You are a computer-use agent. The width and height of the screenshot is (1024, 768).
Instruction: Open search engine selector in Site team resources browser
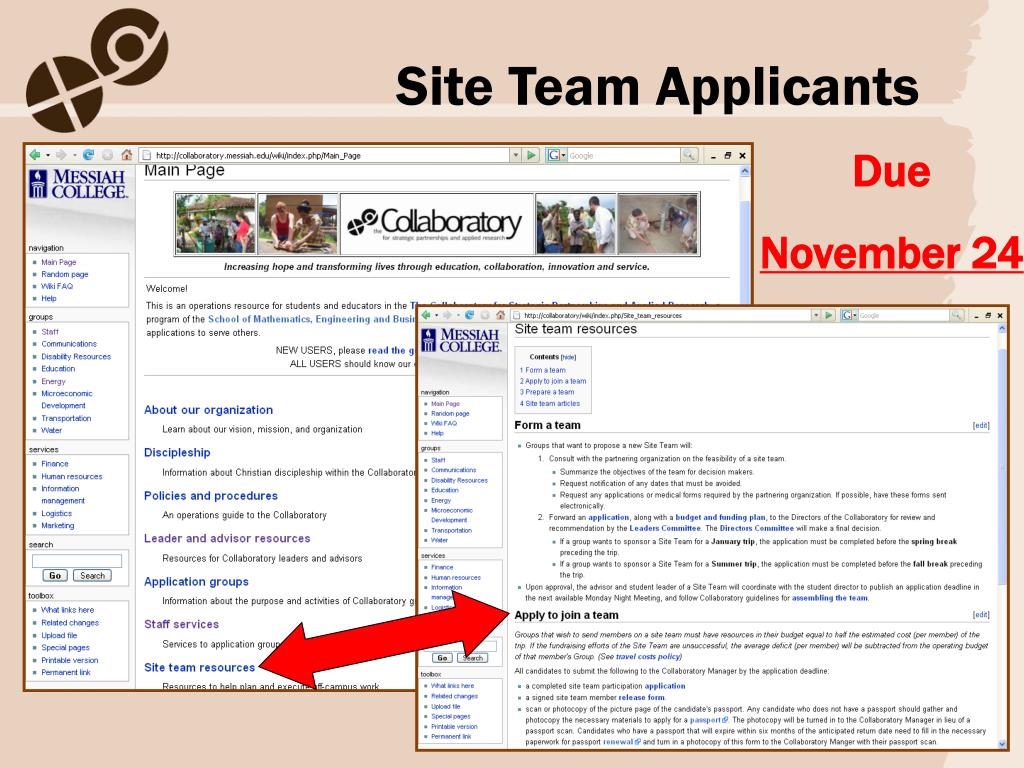pos(849,315)
